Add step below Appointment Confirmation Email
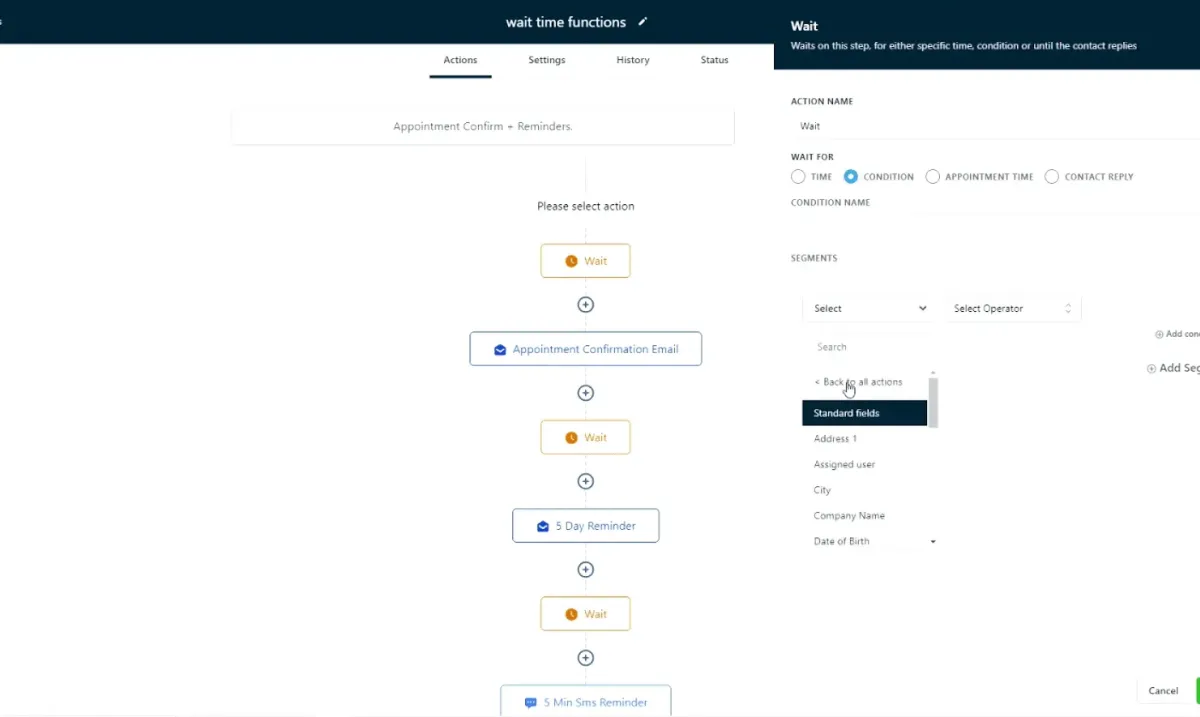 (x=586, y=393)
